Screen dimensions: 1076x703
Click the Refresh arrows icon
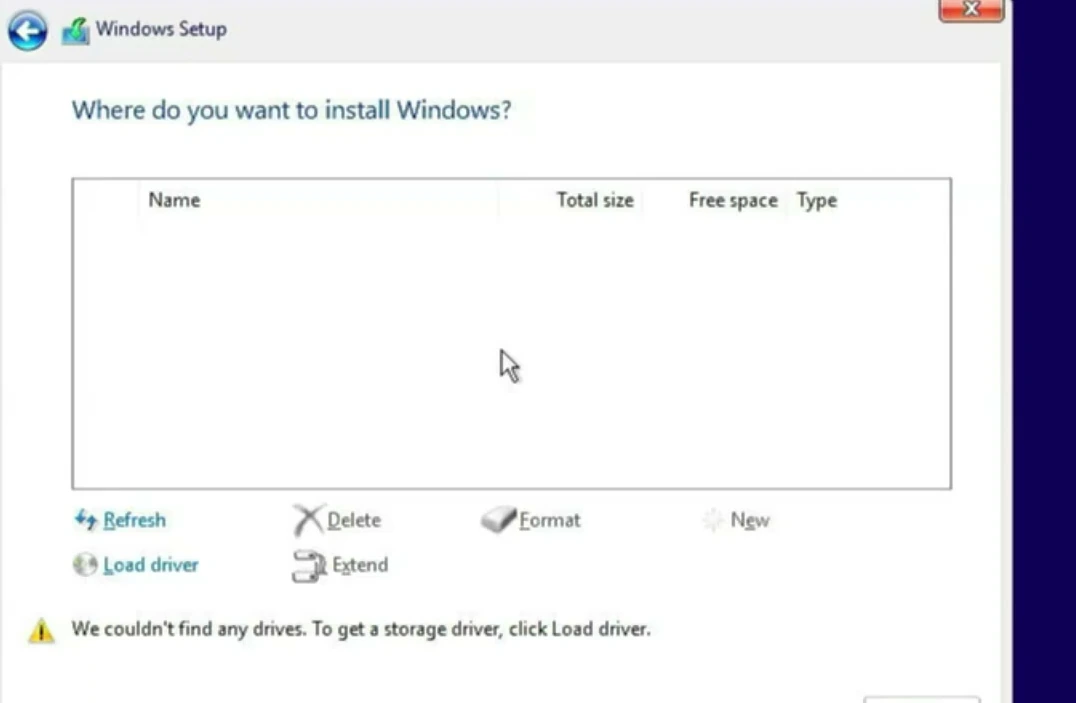(86, 520)
